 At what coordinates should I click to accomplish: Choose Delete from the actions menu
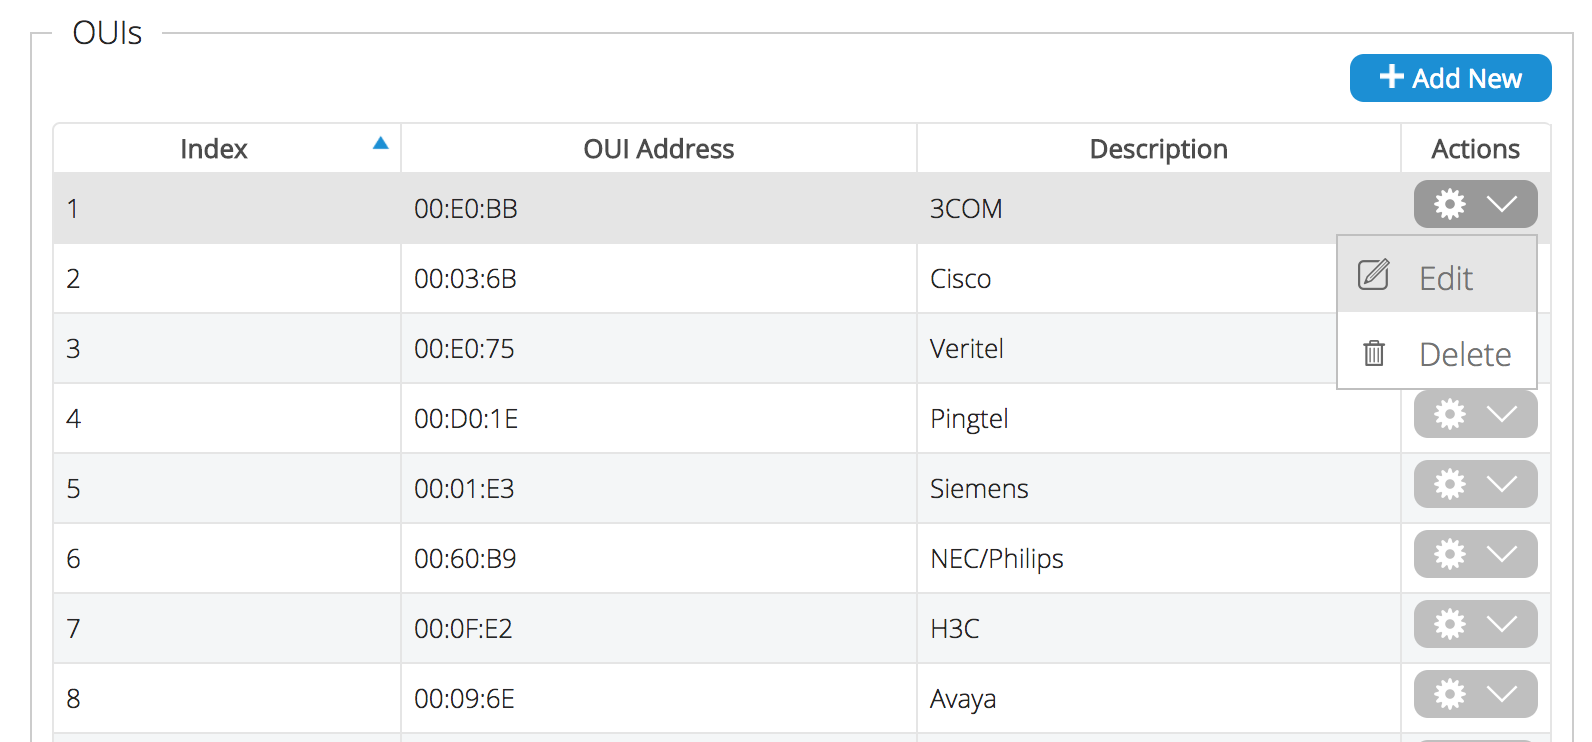1464,354
